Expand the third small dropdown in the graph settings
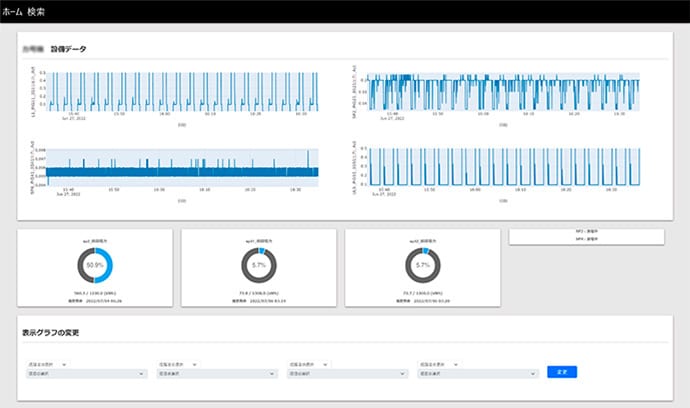Image resolution: width=690 pixels, height=408 pixels. pos(306,364)
